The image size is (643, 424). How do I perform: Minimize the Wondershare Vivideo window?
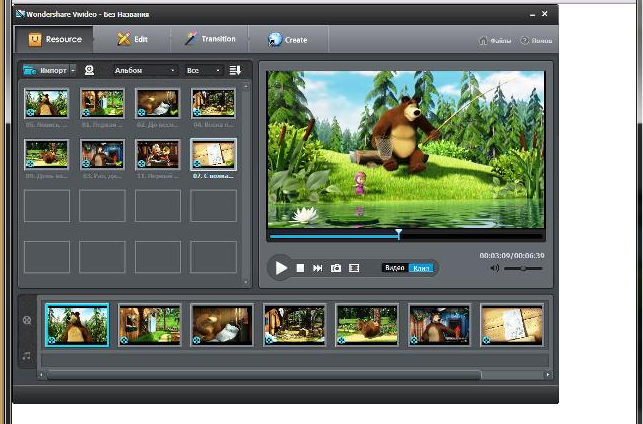[532, 14]
